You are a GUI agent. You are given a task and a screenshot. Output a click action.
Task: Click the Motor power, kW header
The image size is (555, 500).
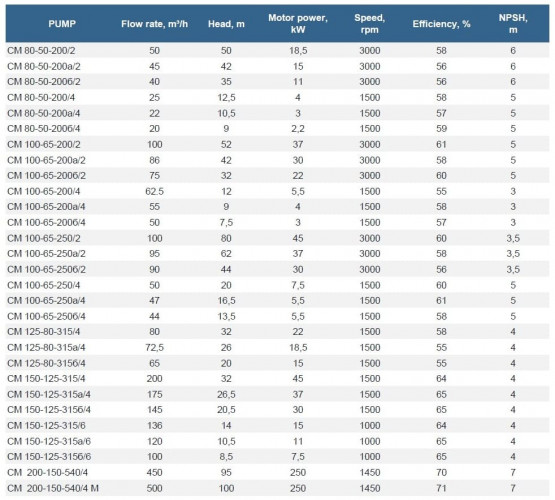point(298,24)
